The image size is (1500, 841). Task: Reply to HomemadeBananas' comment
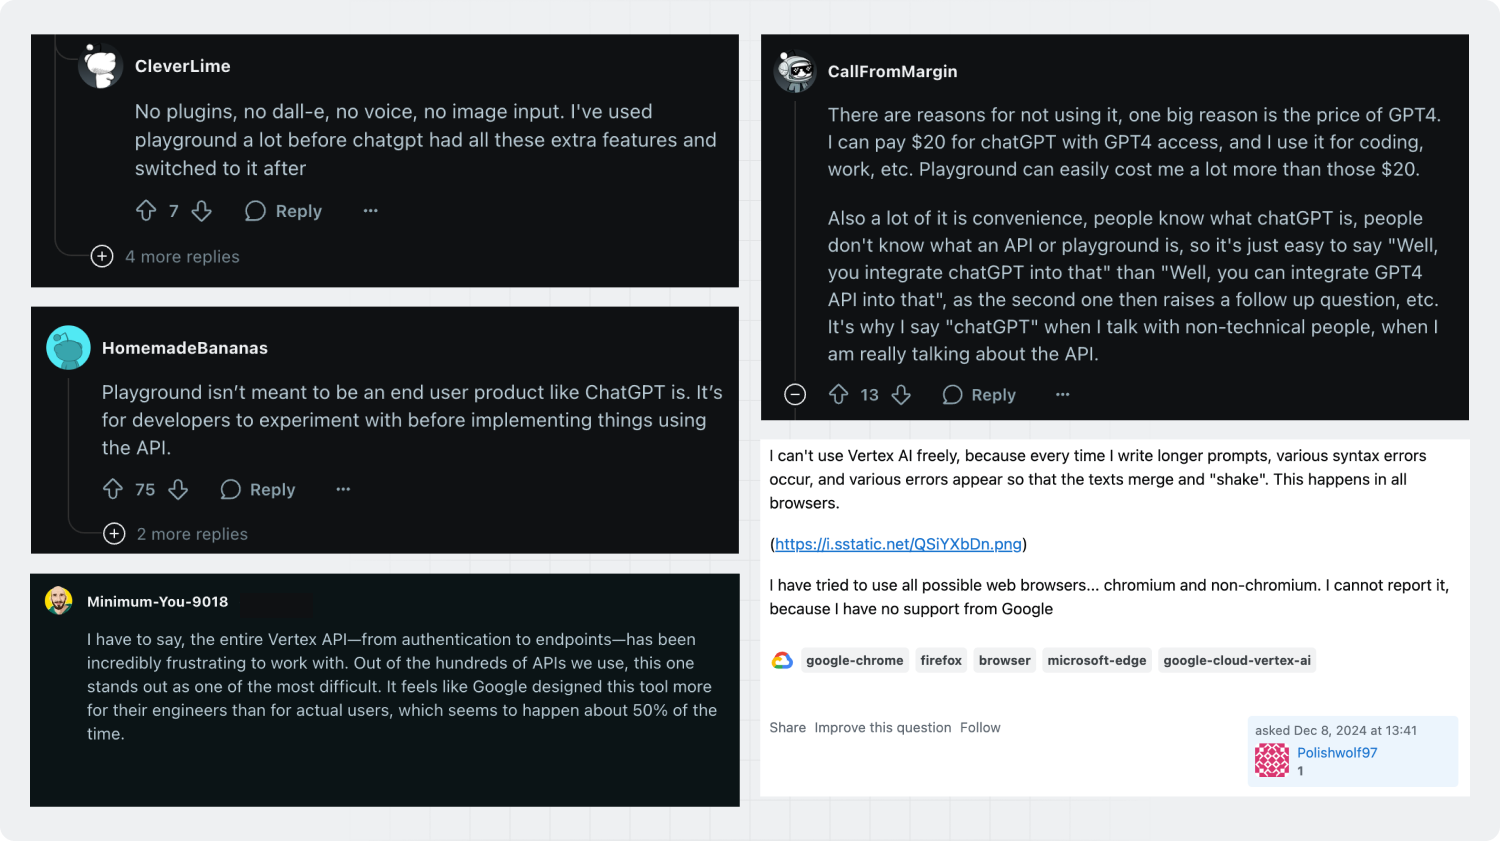pyautogui.click(x=258, y=489)
